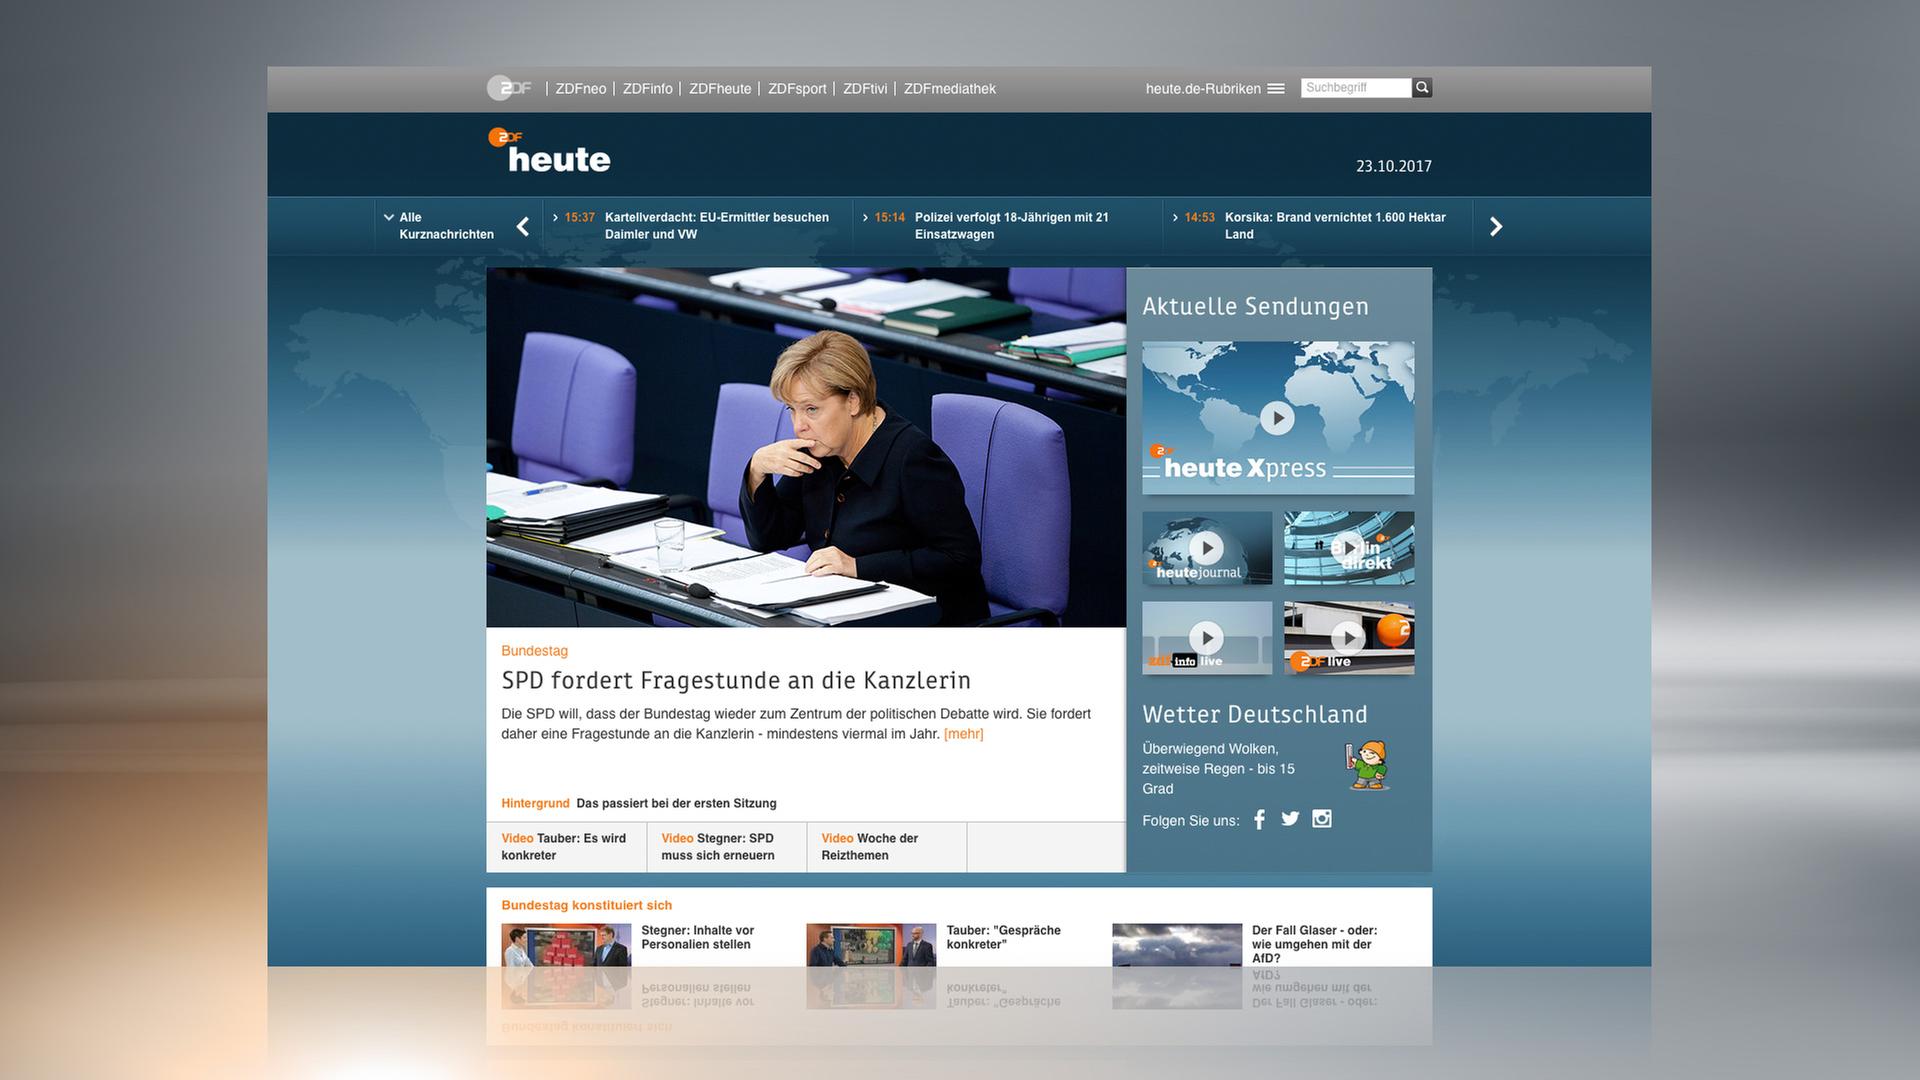Screen dimensions: 1920x1080
Task: Go to ZDFinfo
Action: (x=648, y=89)
